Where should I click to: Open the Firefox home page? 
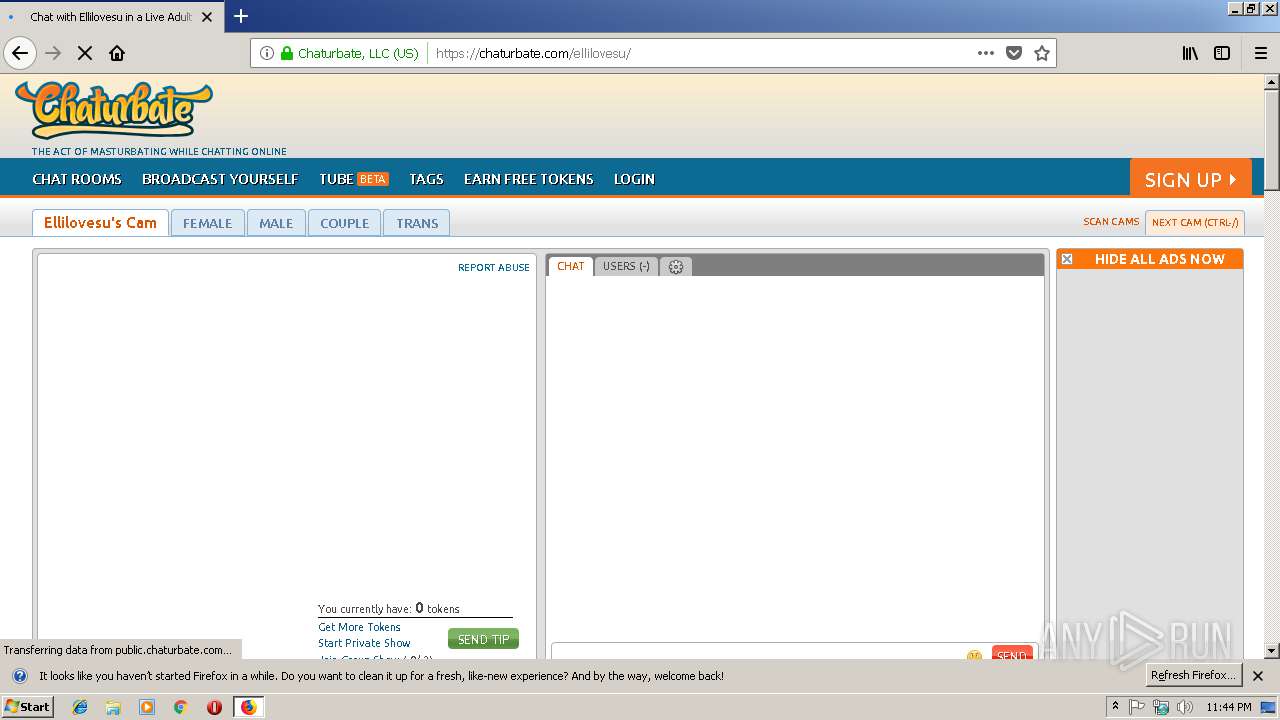point(117,53)
